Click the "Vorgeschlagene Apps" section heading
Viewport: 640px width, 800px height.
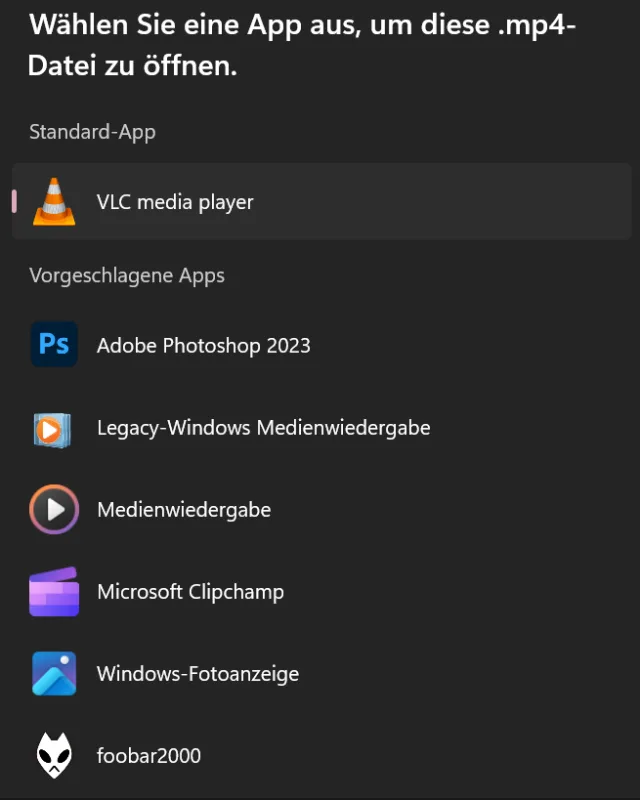pyautogui.click(x=127, y=275)
